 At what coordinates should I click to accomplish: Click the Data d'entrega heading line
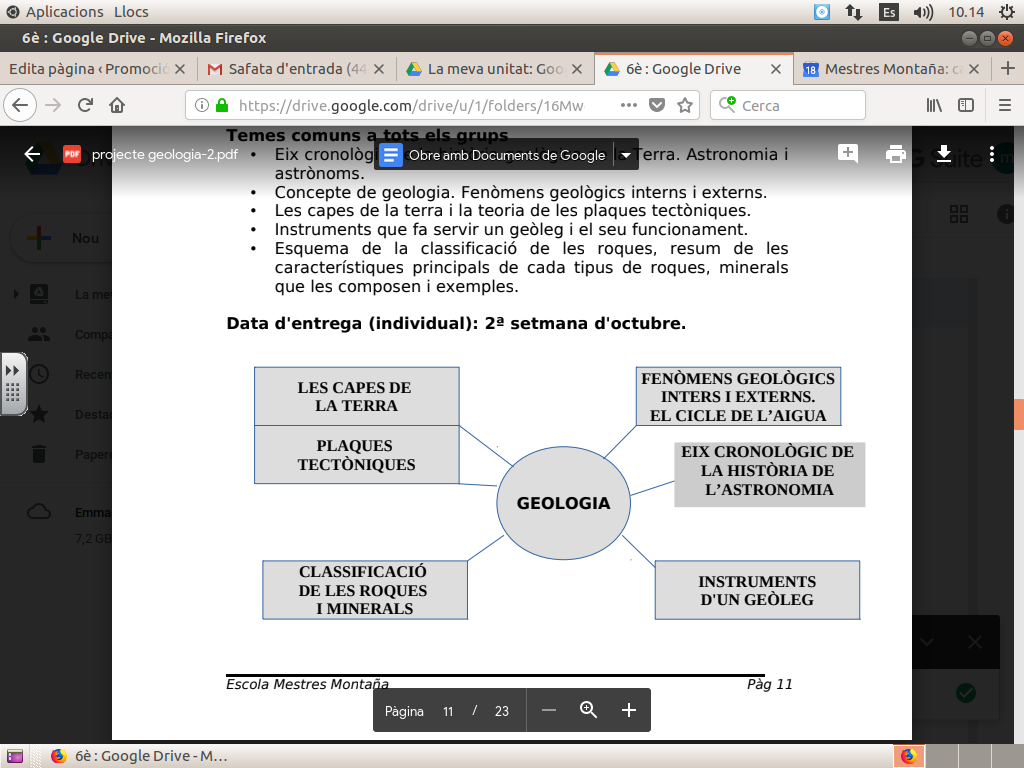pyautogui.click(x=456, y=323)
